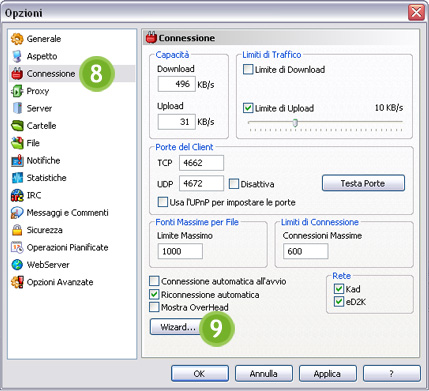Toggle the Disattiva UDP checkbox
The width and height of the screenshot is (429, 391).
point(234,184)
